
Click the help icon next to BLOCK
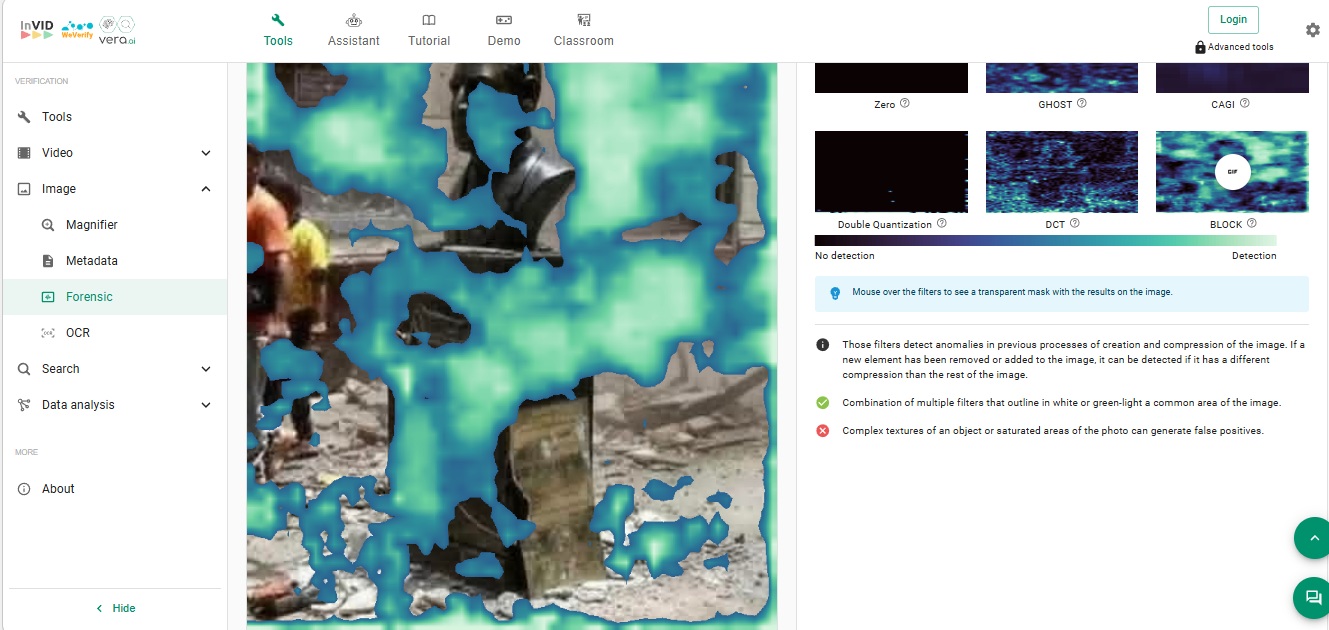[1252, 224]
